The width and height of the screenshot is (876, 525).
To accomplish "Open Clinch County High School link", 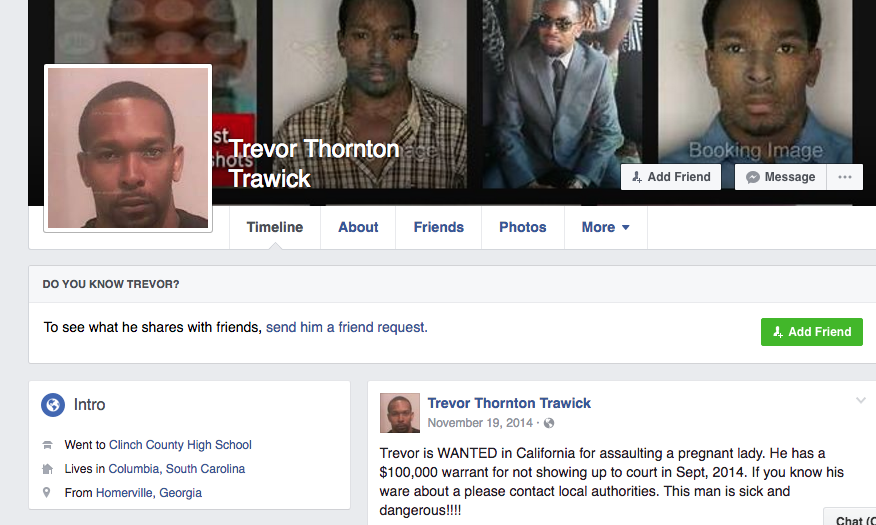I will [x=180, y=445].
